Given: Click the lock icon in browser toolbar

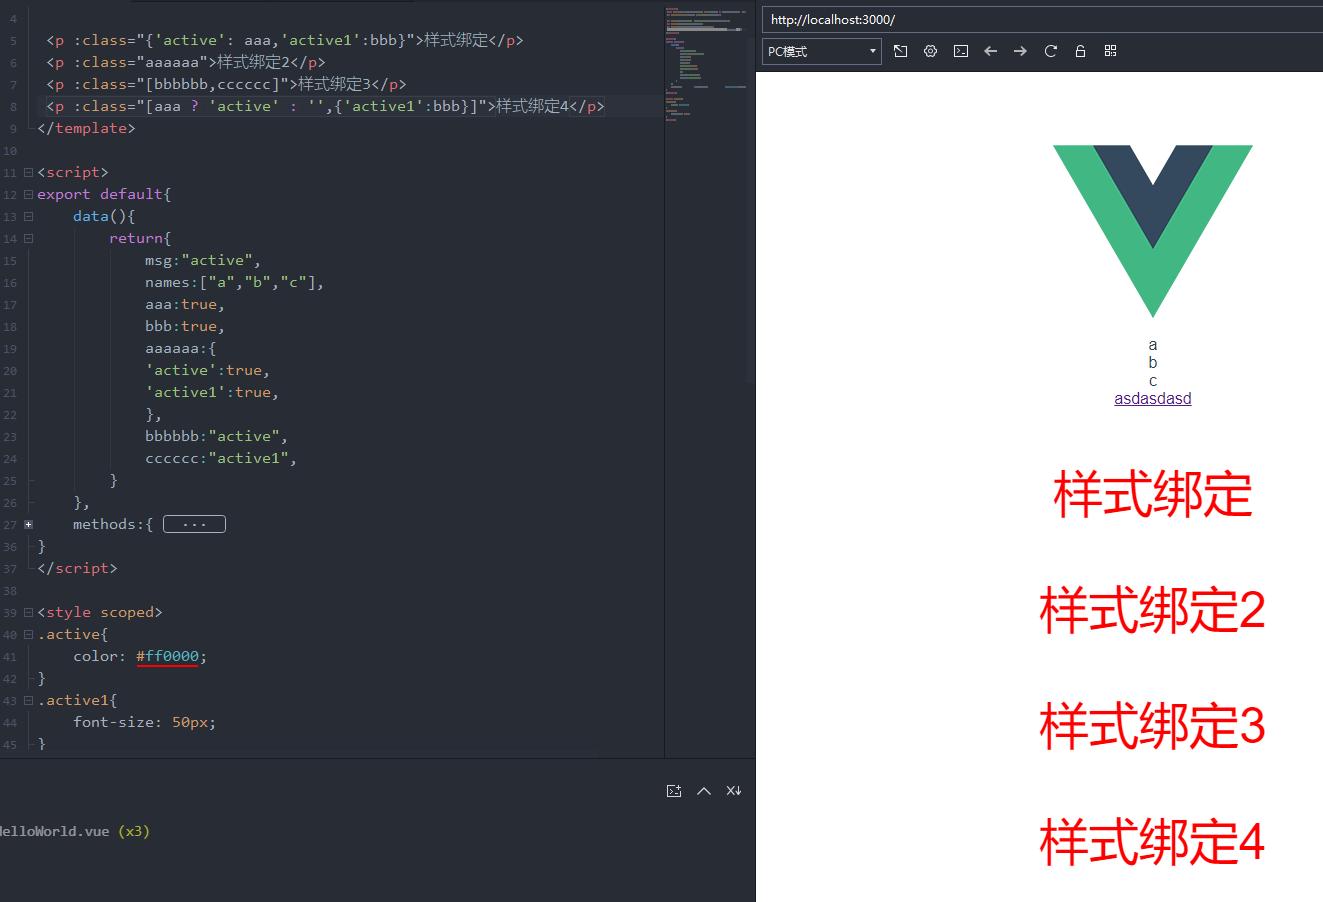Looking at the screenshot, I should pos(1080,50).
